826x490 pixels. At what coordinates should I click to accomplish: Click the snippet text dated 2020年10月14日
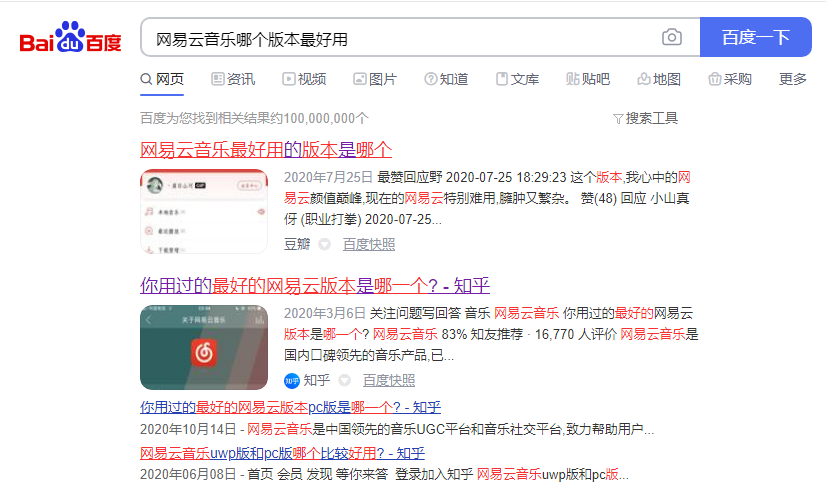click(x=397, y=429)
